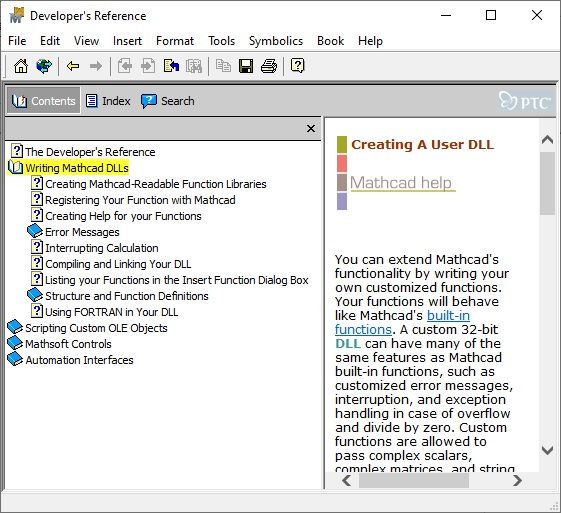This screenshot has width=561, height=513.
Task: Click the vertical scrollbar thumb
Action: 547,183
